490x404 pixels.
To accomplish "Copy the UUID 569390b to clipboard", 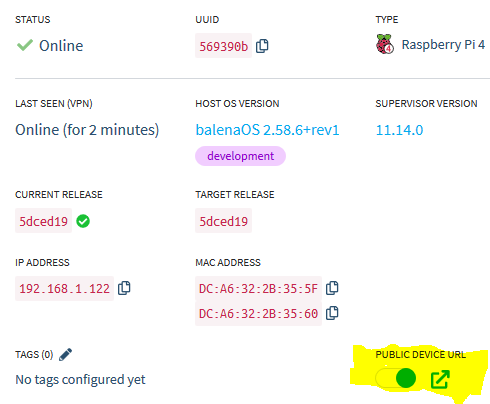I will 262,46.
